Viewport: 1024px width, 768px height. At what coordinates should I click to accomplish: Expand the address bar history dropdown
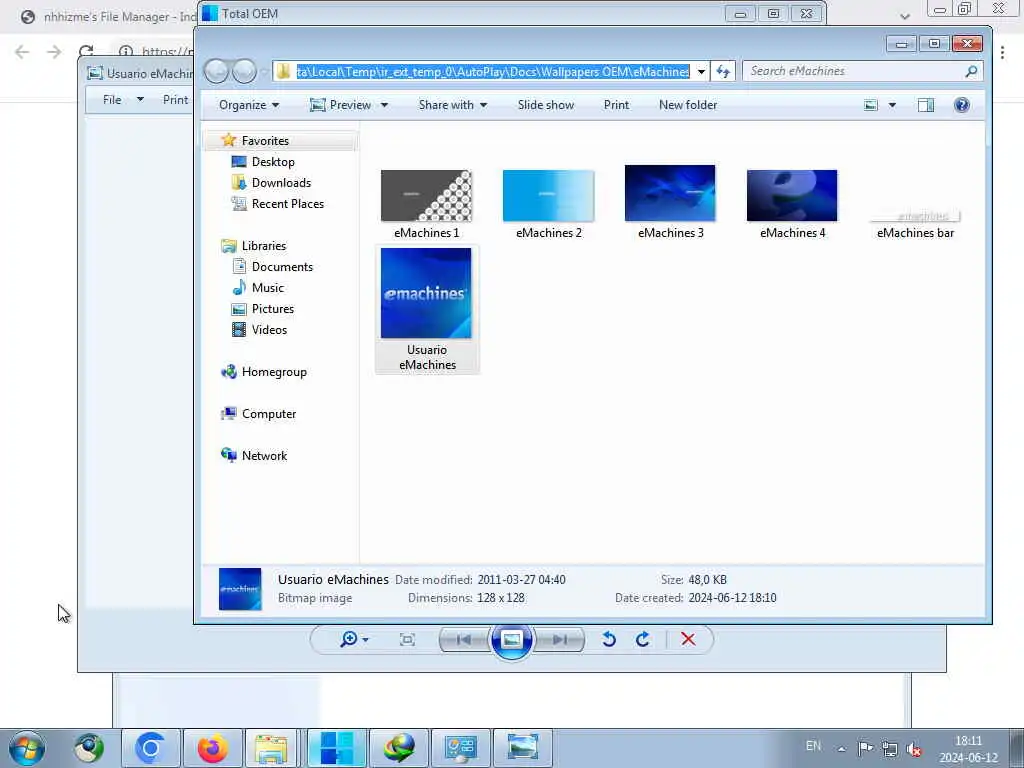click(701, 71)
